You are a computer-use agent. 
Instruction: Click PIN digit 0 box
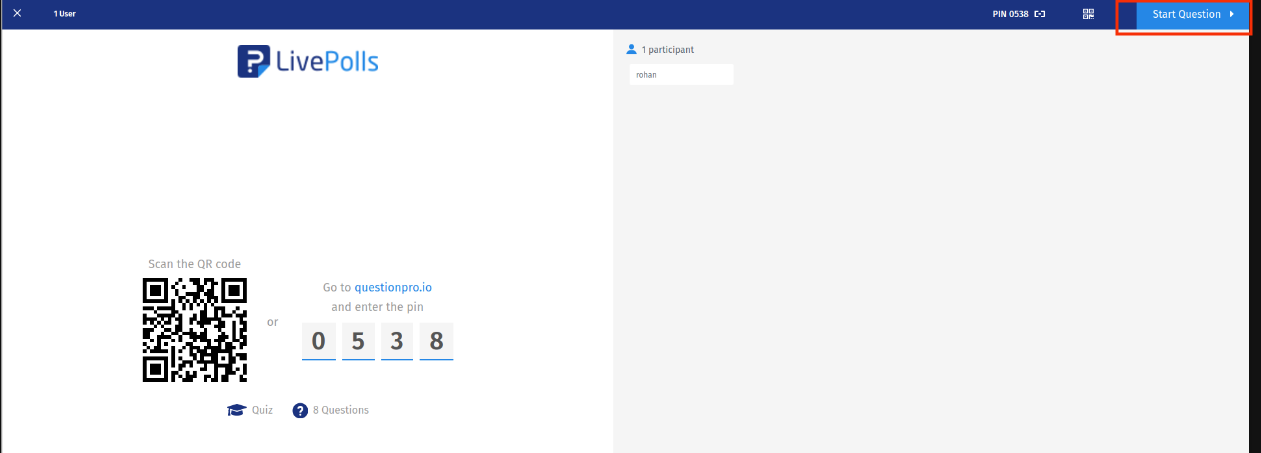318,342
